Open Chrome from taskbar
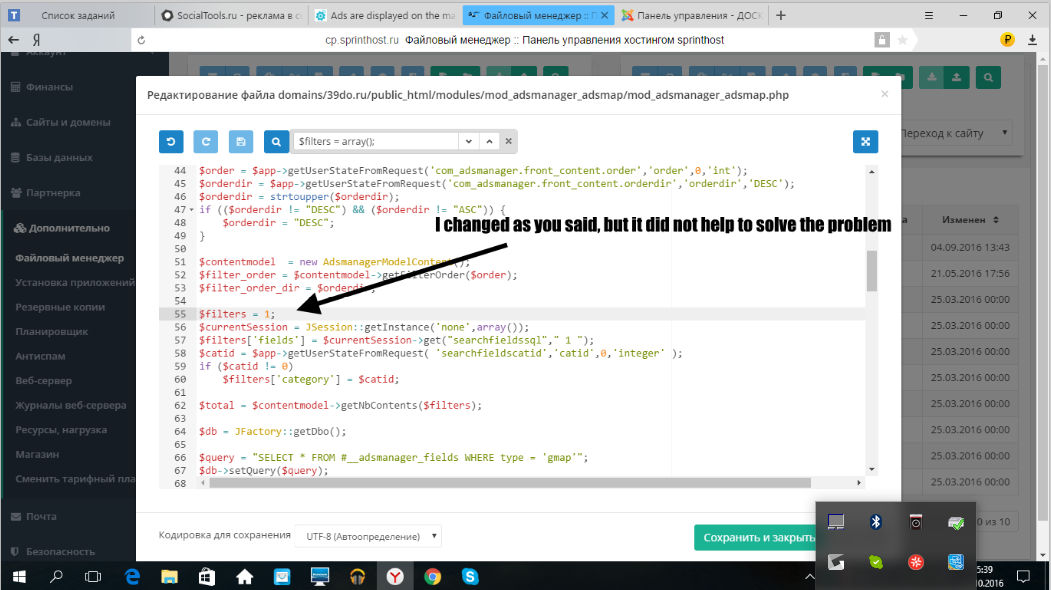 click(432, 577)
